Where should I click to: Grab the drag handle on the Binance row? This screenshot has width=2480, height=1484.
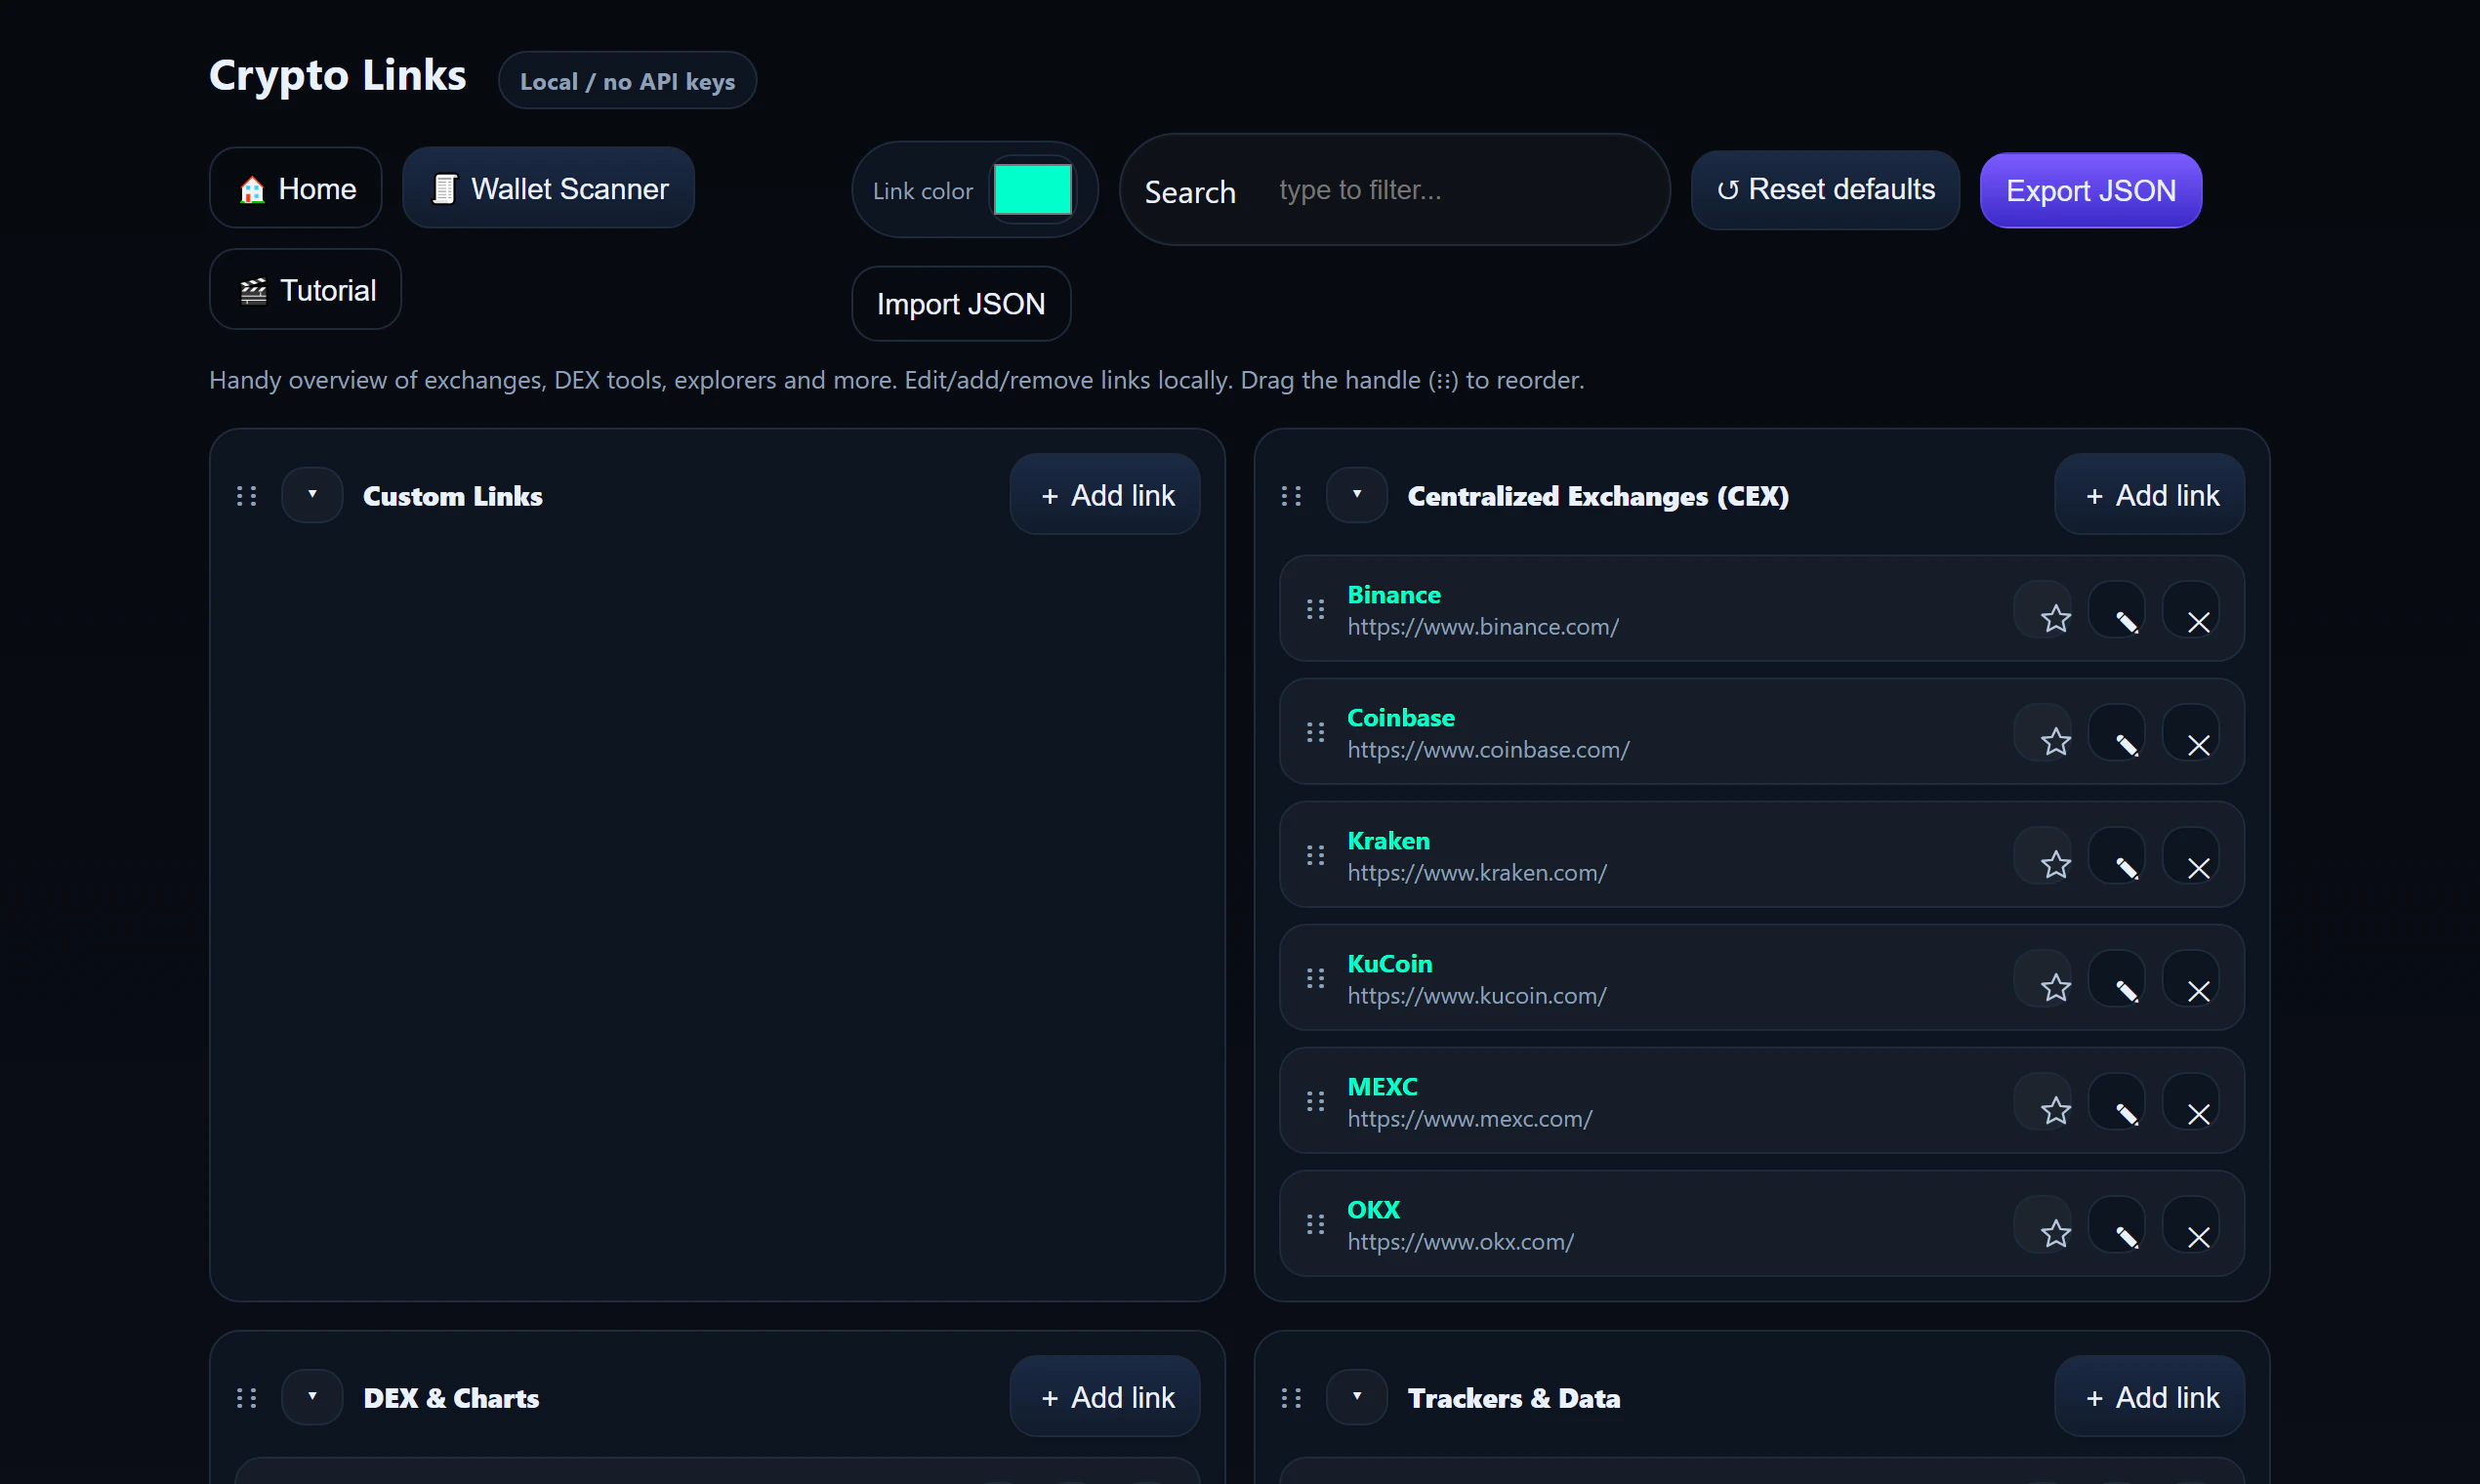(x=1315, y=609)
